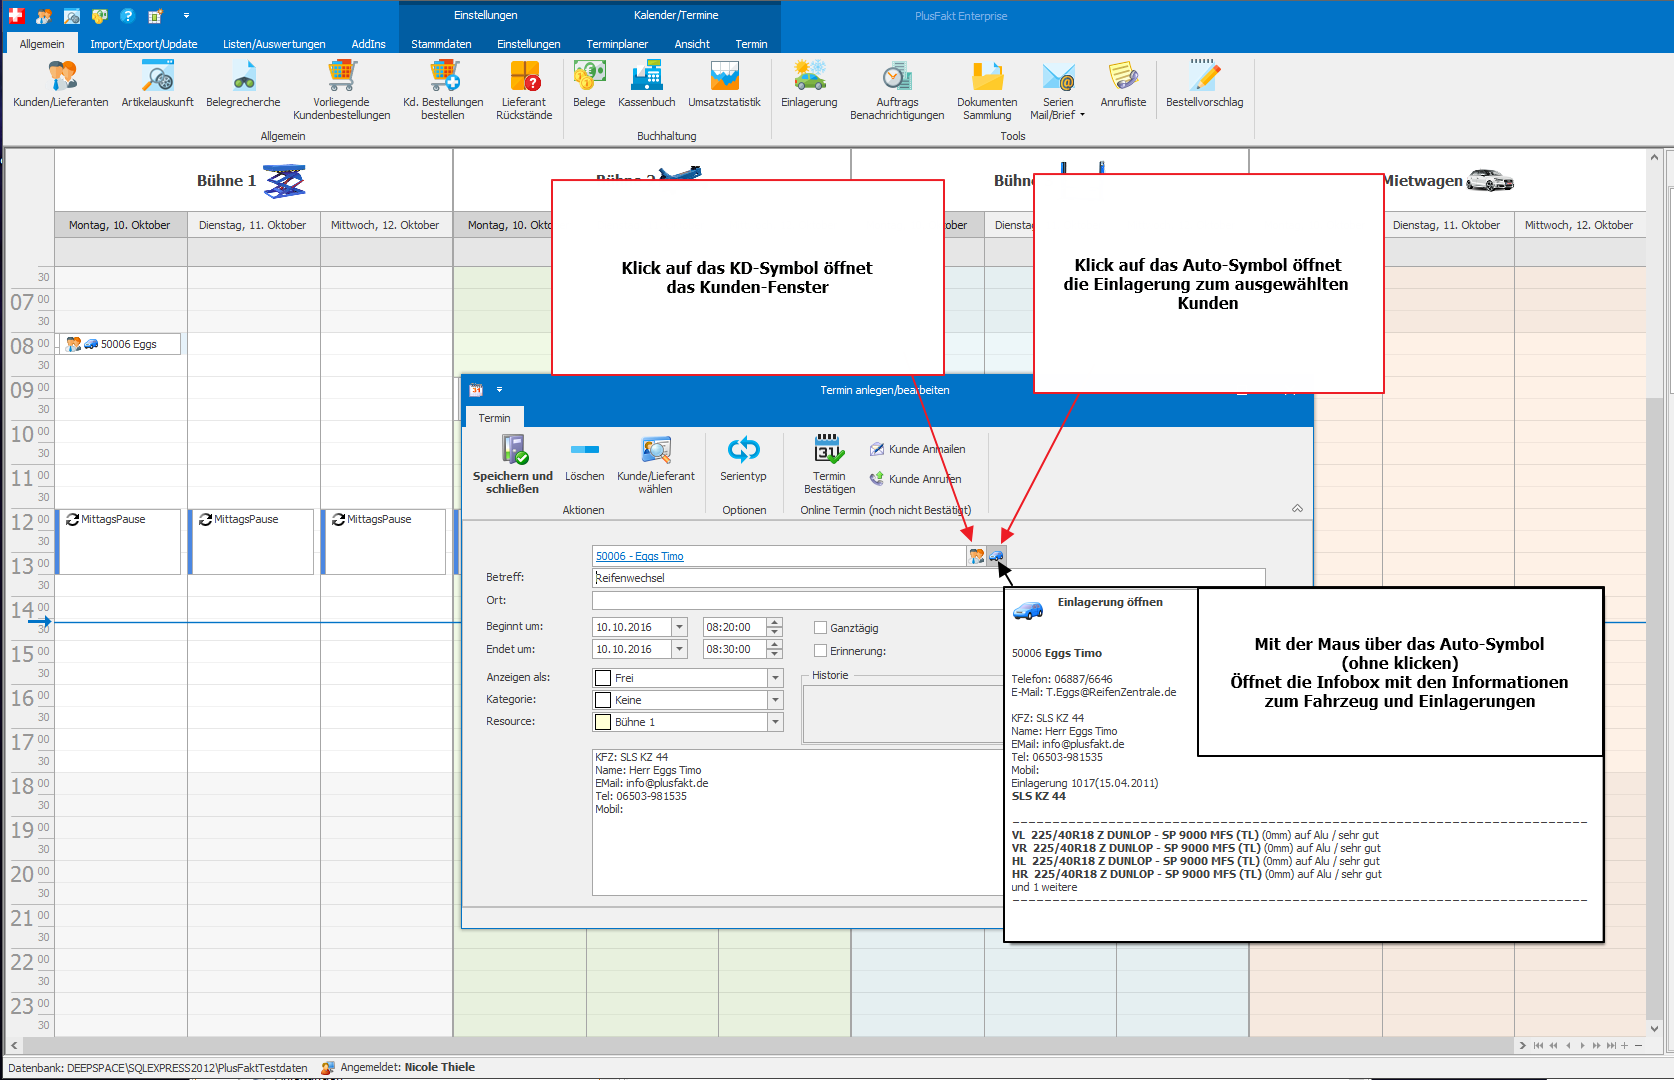This screenshot has width=1674, height=1080.
Task: Click calendar quick-access icon in main title bar
Action: 155,16
